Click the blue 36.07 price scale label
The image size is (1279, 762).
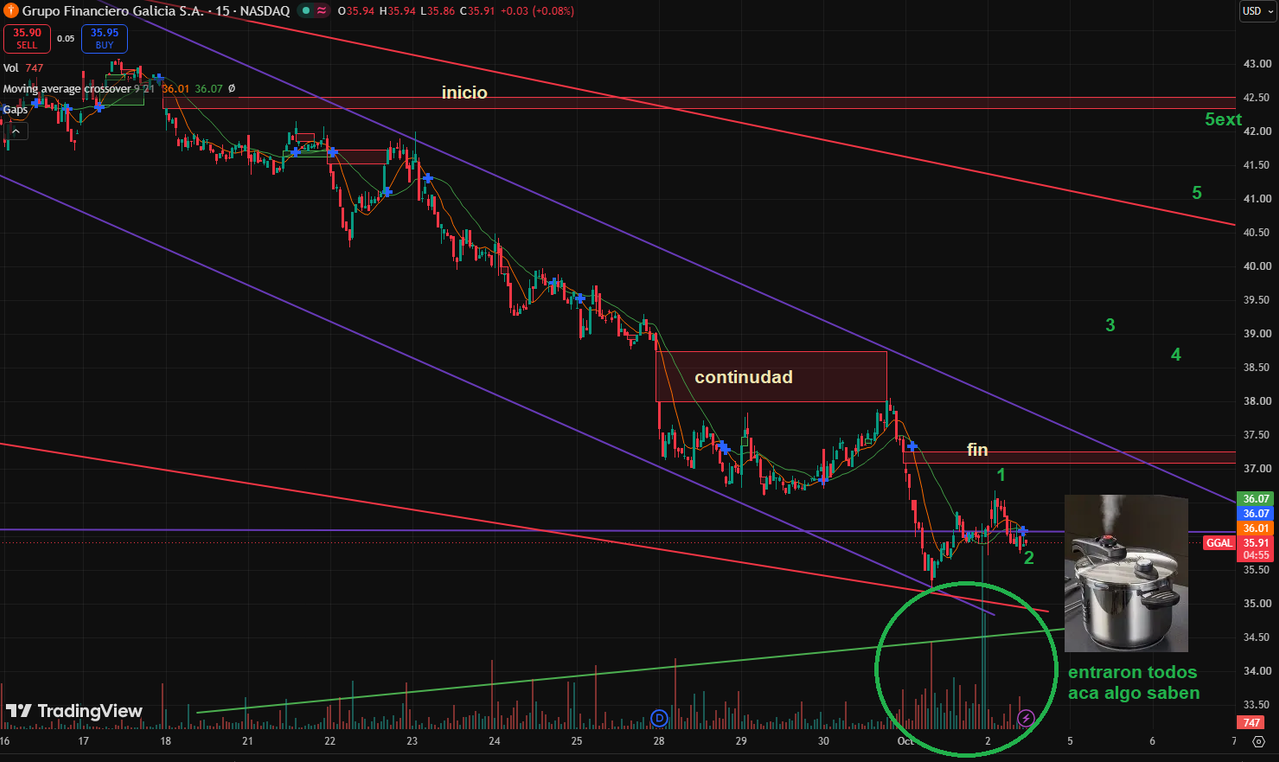click(x=1254, y=513)
